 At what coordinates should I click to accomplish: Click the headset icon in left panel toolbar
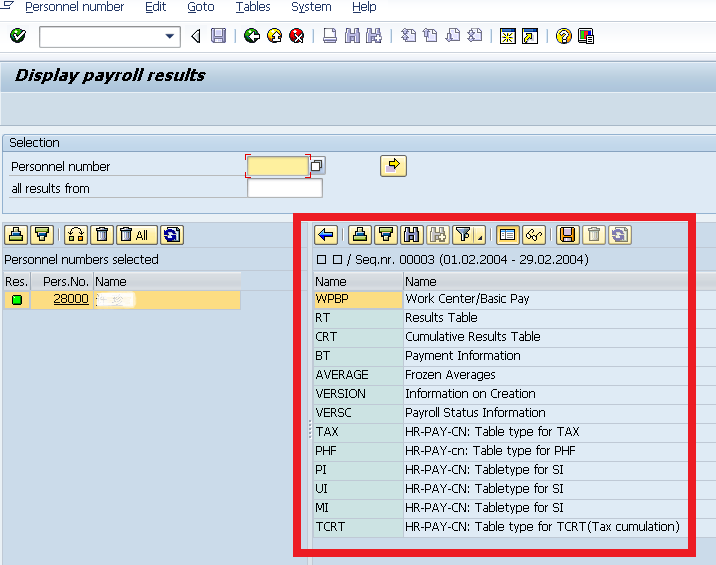(76, 235)
